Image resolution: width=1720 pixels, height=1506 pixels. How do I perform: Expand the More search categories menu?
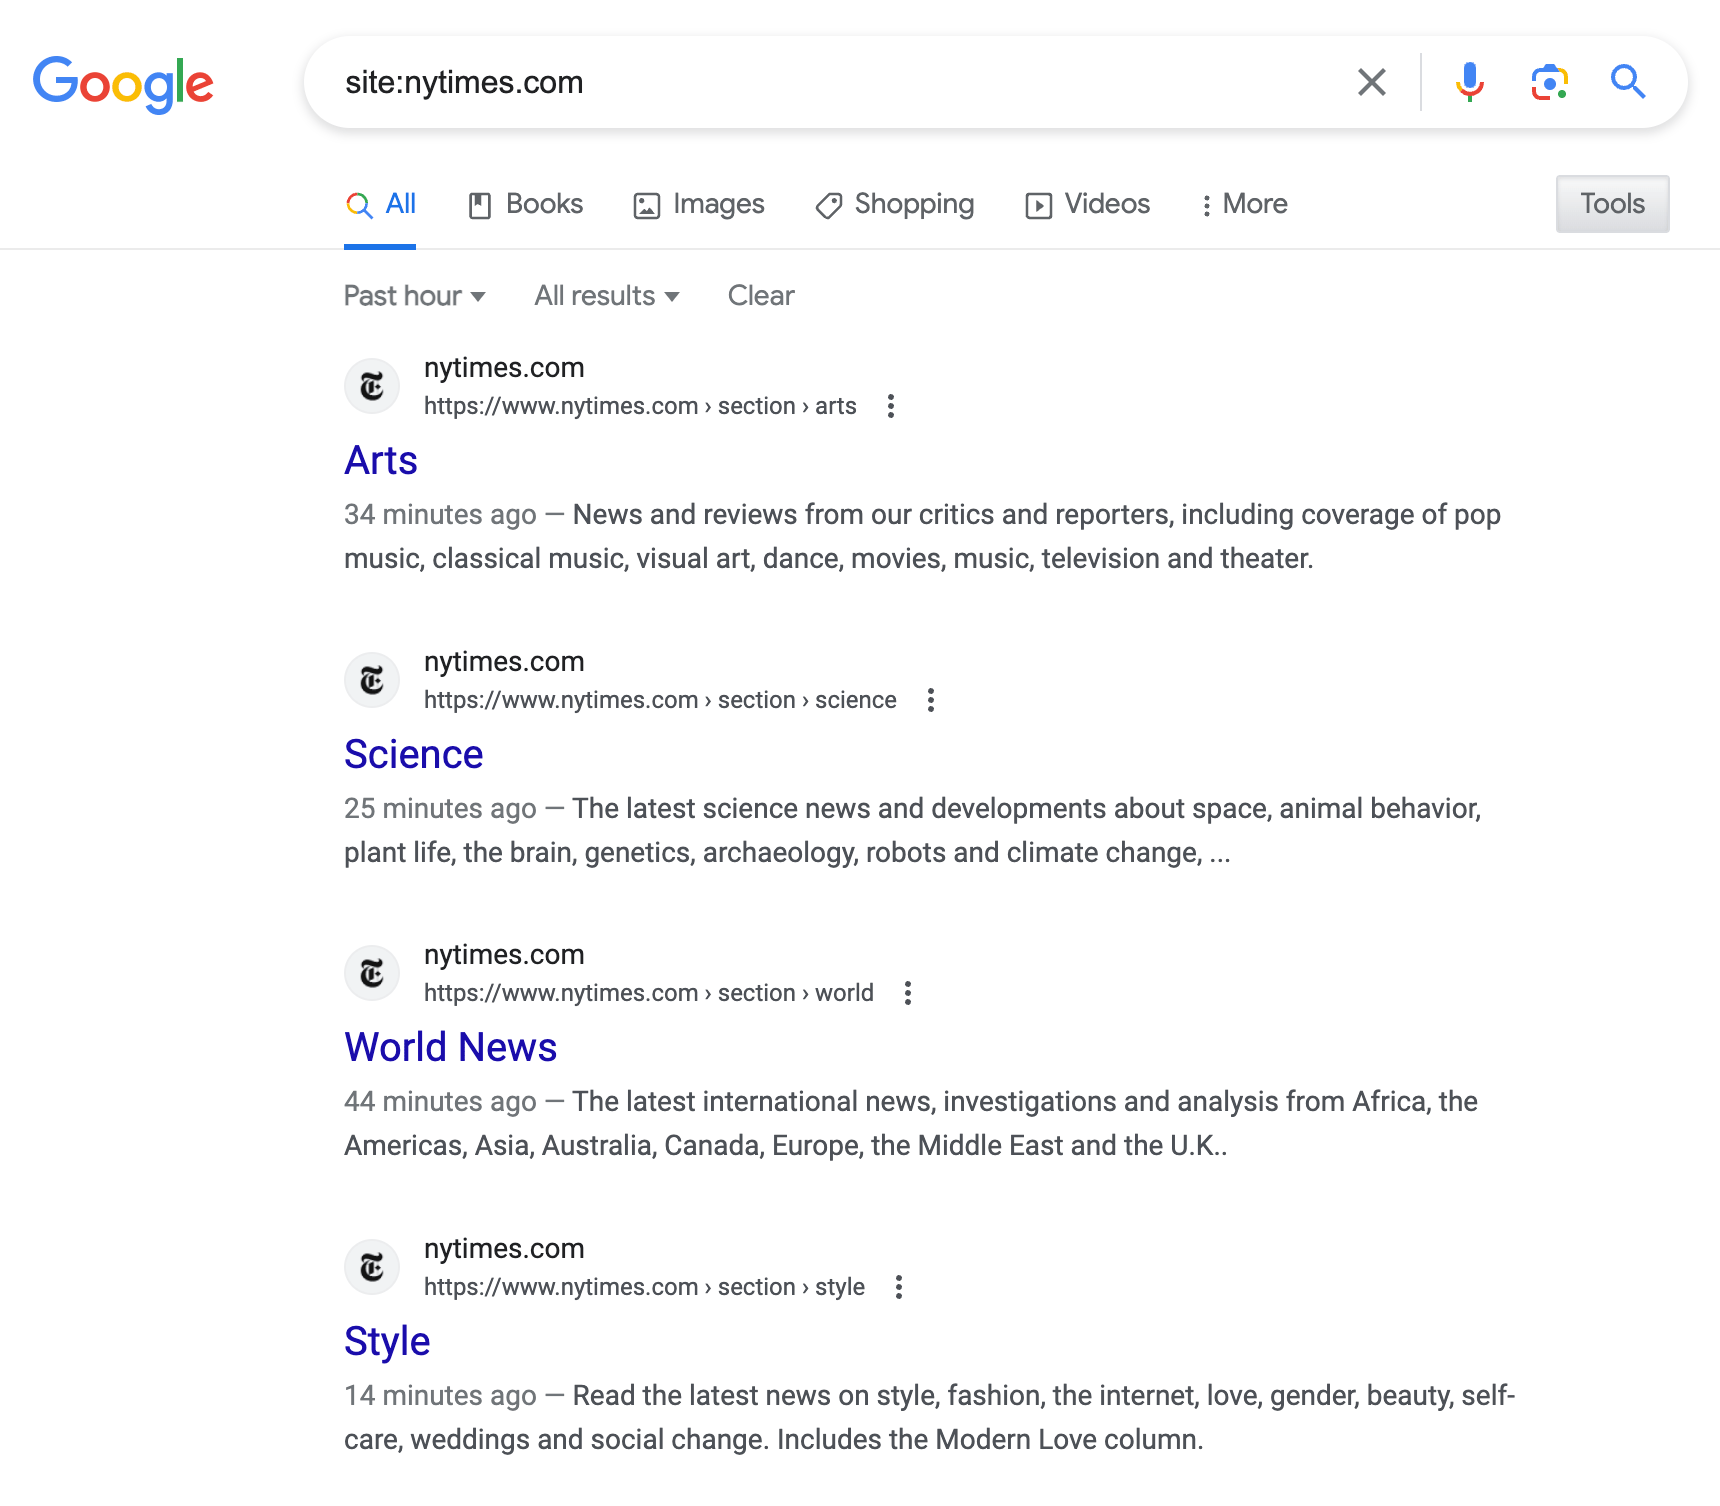click(x=1243, y=204)
